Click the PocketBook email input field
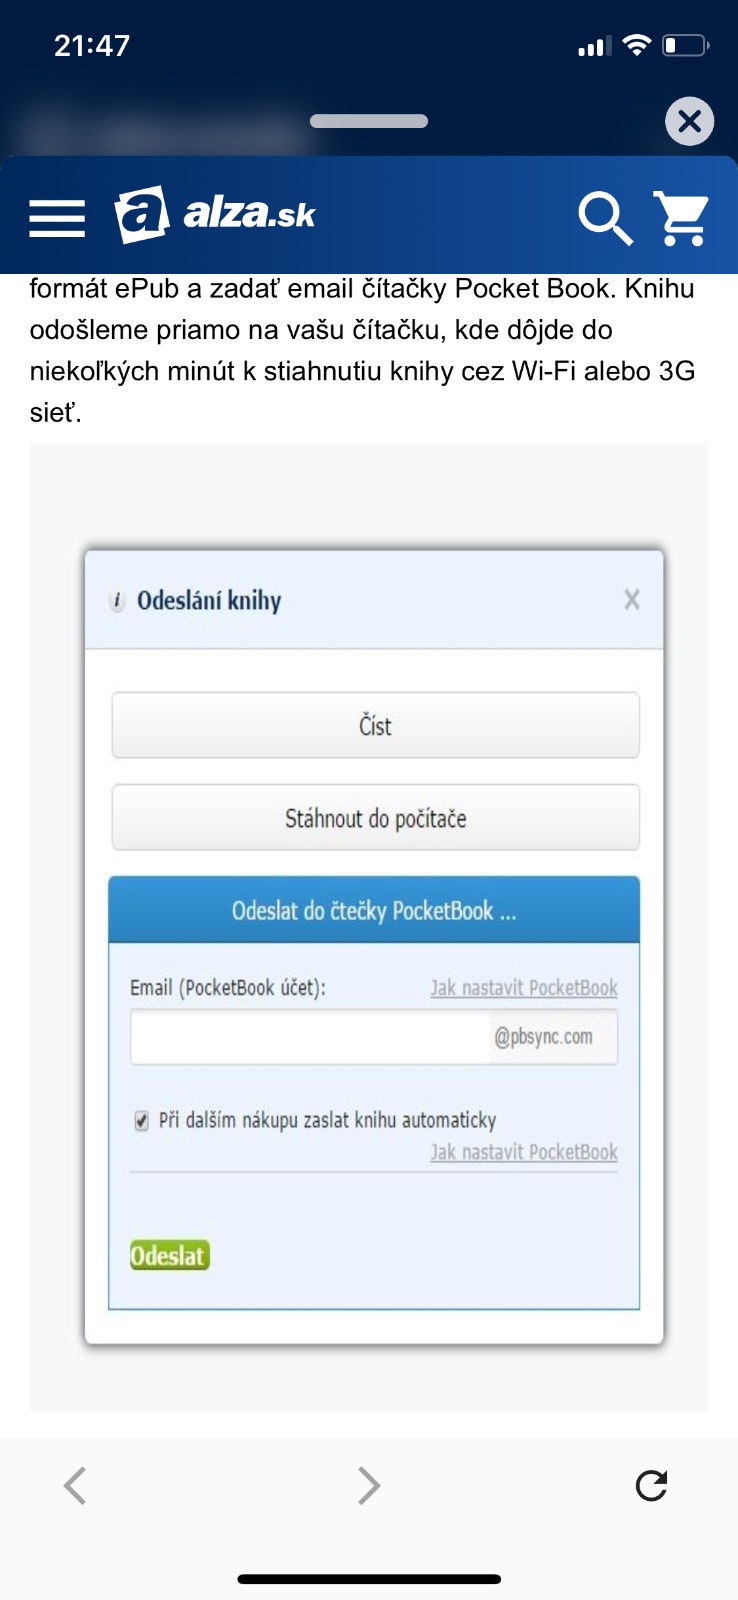 [x=310, y=1037]
